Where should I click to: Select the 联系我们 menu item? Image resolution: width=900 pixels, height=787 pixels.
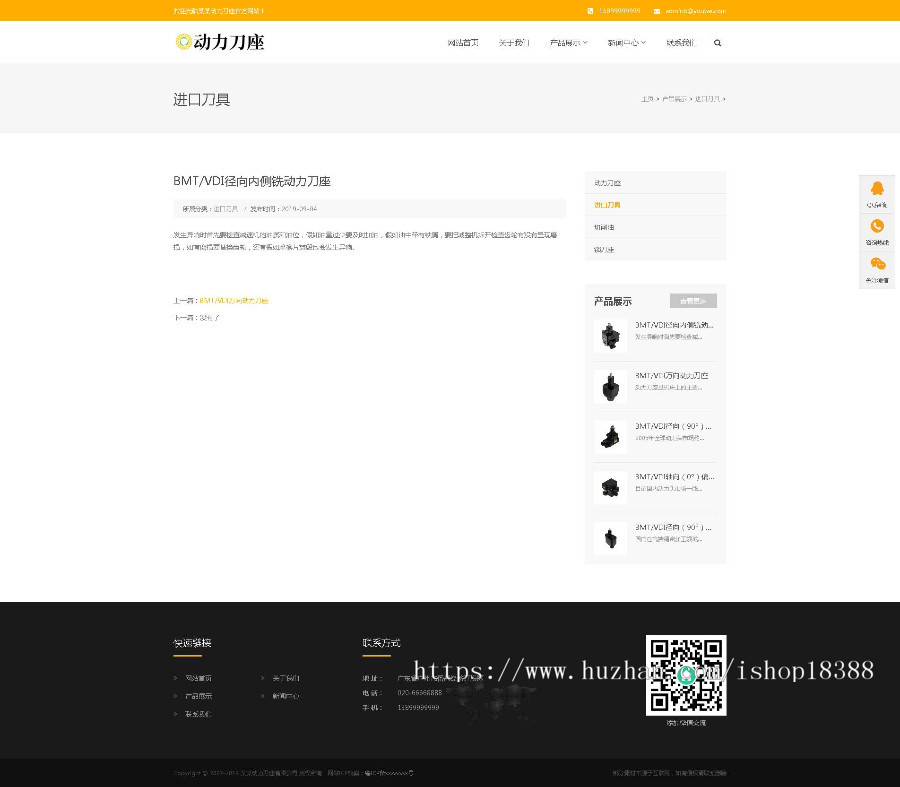pos(680,42)
